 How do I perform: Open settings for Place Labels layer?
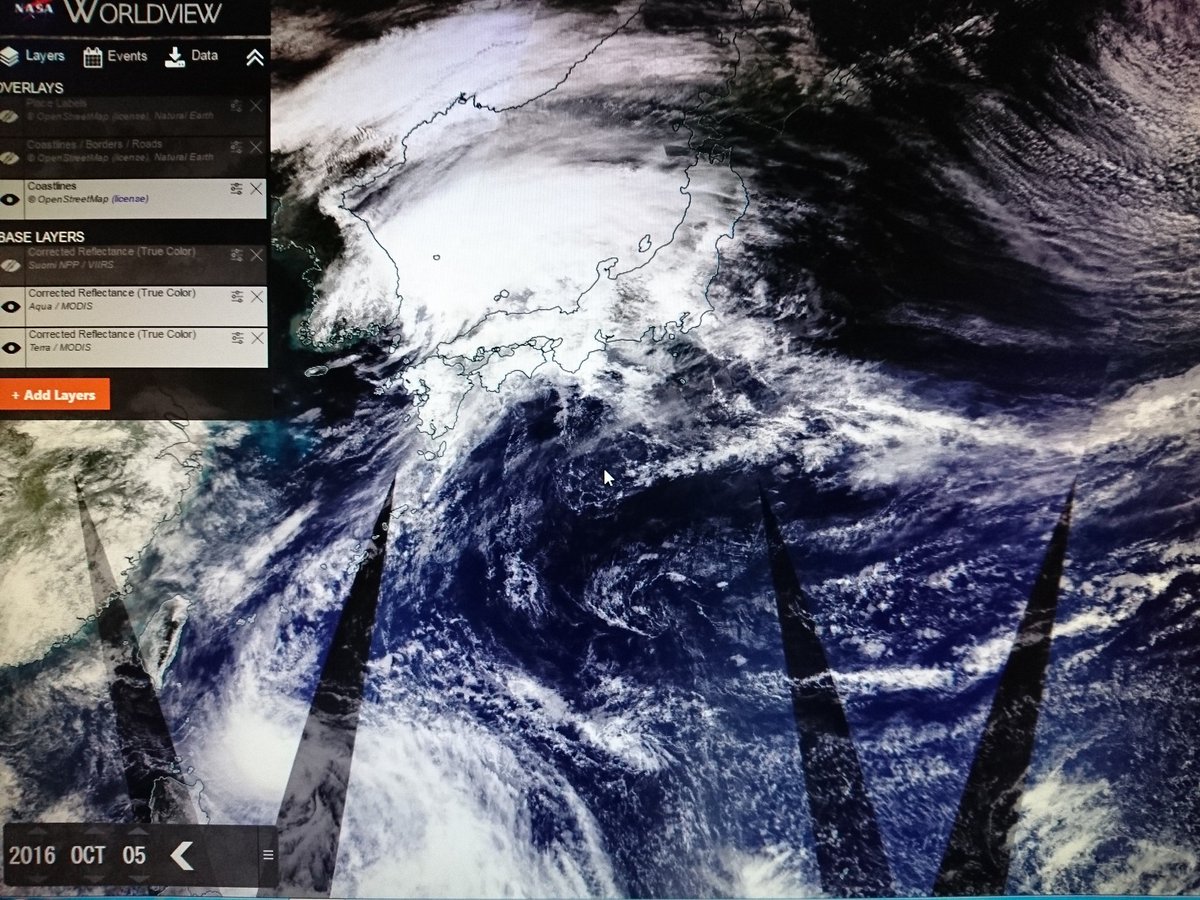click(x=236, y=105)
